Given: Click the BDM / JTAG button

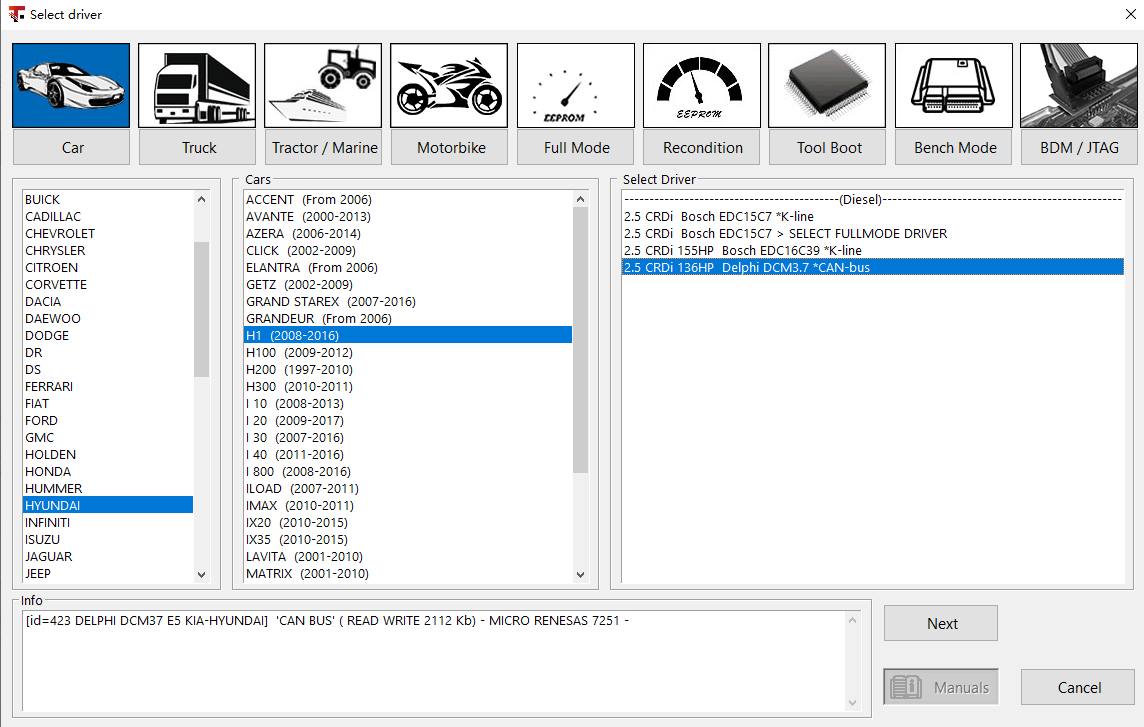Looking at the screenshot, I should (1080, 147).
